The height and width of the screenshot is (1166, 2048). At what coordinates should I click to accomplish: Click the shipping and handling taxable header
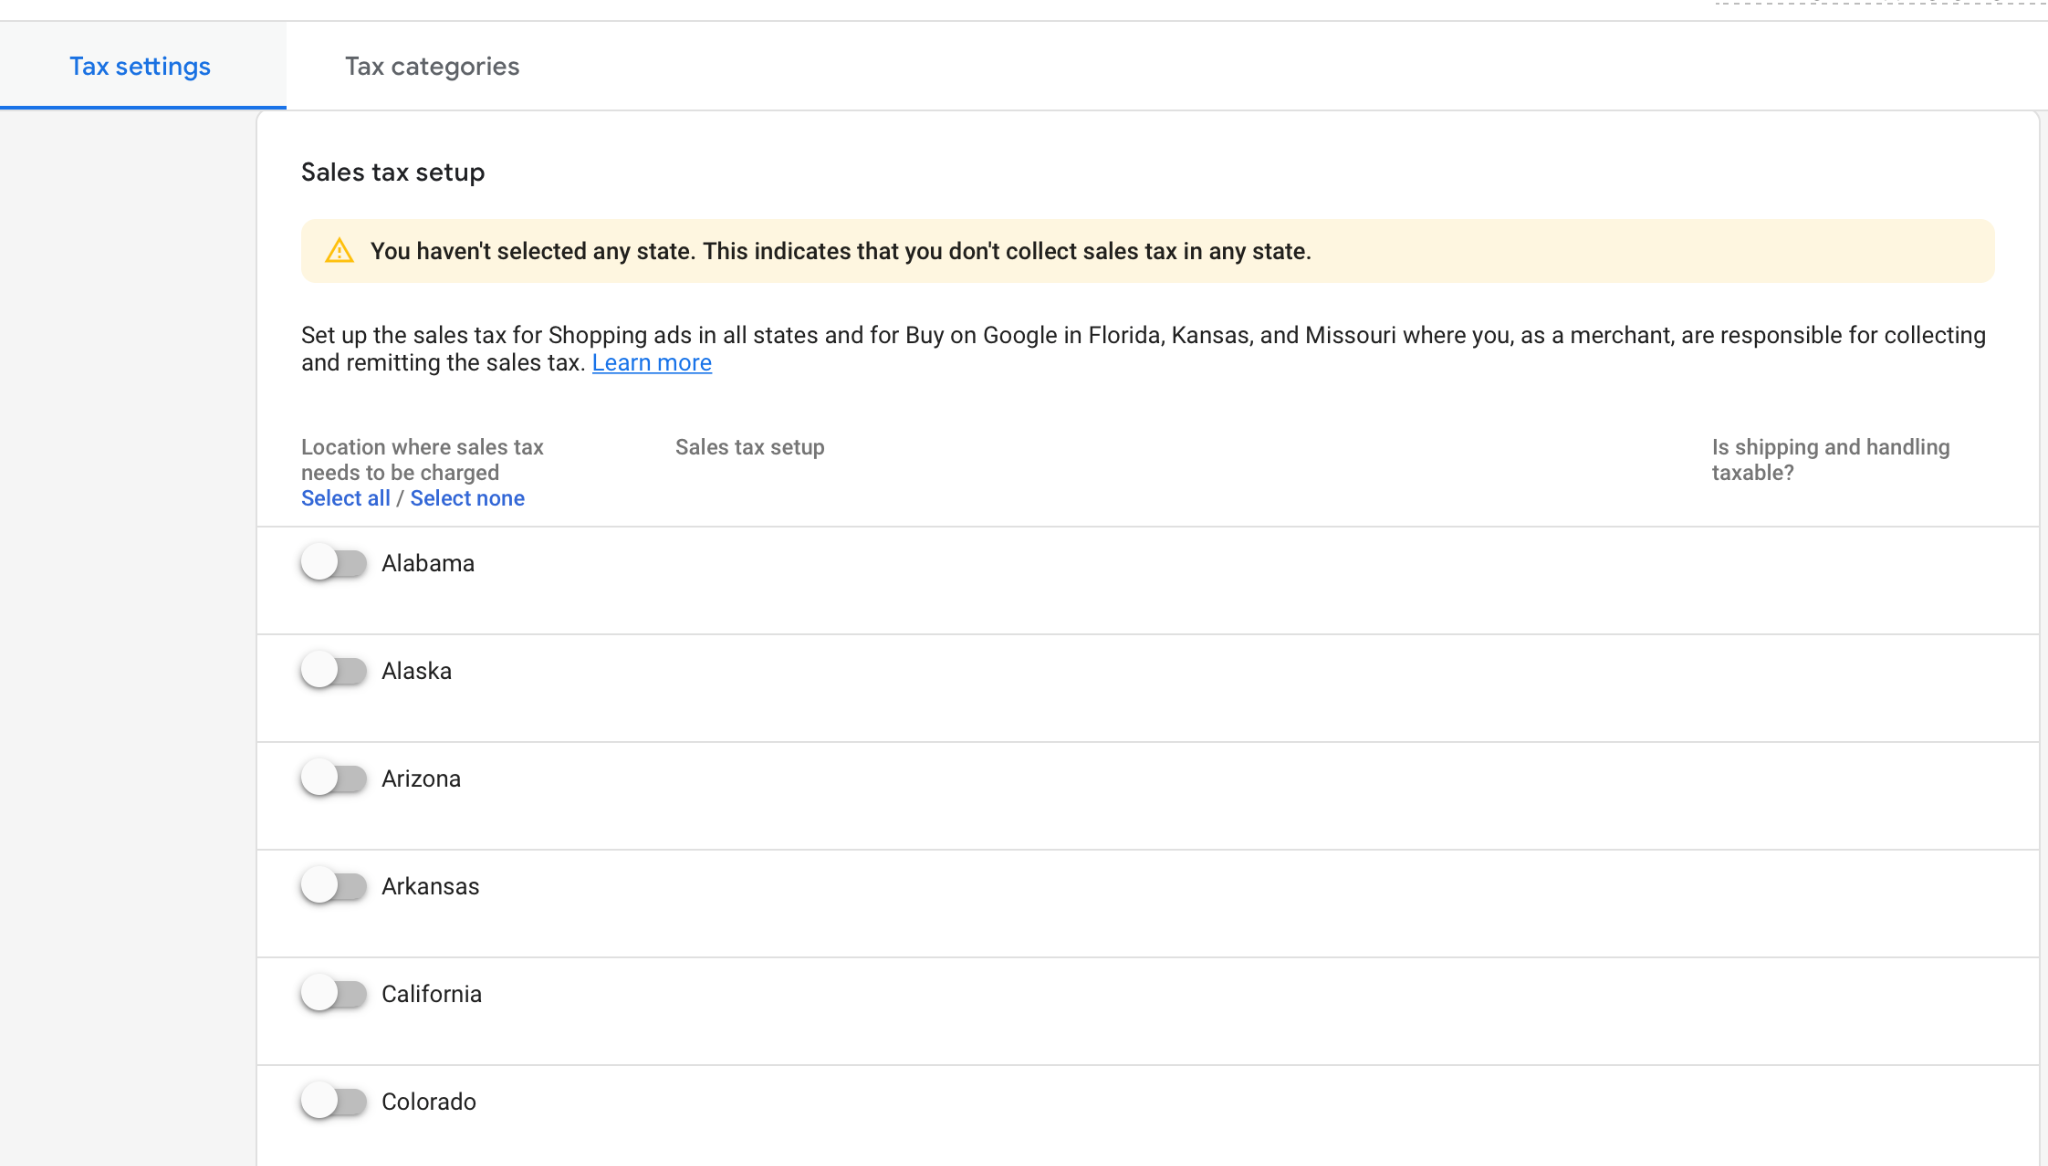coord(1830,459)
